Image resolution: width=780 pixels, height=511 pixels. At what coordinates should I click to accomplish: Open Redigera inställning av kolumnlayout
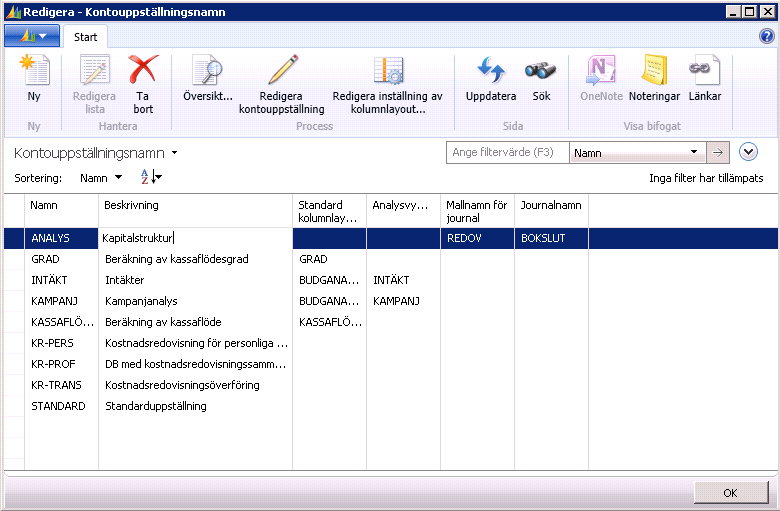388,70
